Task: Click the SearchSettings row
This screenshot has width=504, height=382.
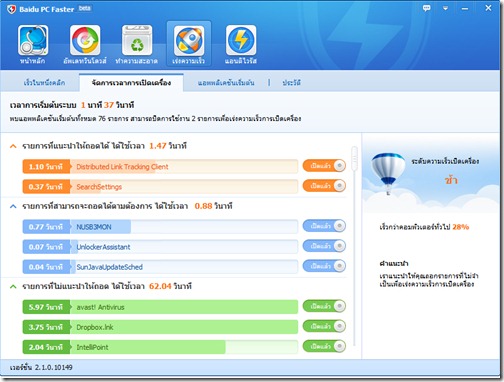Action: (160, 187)
